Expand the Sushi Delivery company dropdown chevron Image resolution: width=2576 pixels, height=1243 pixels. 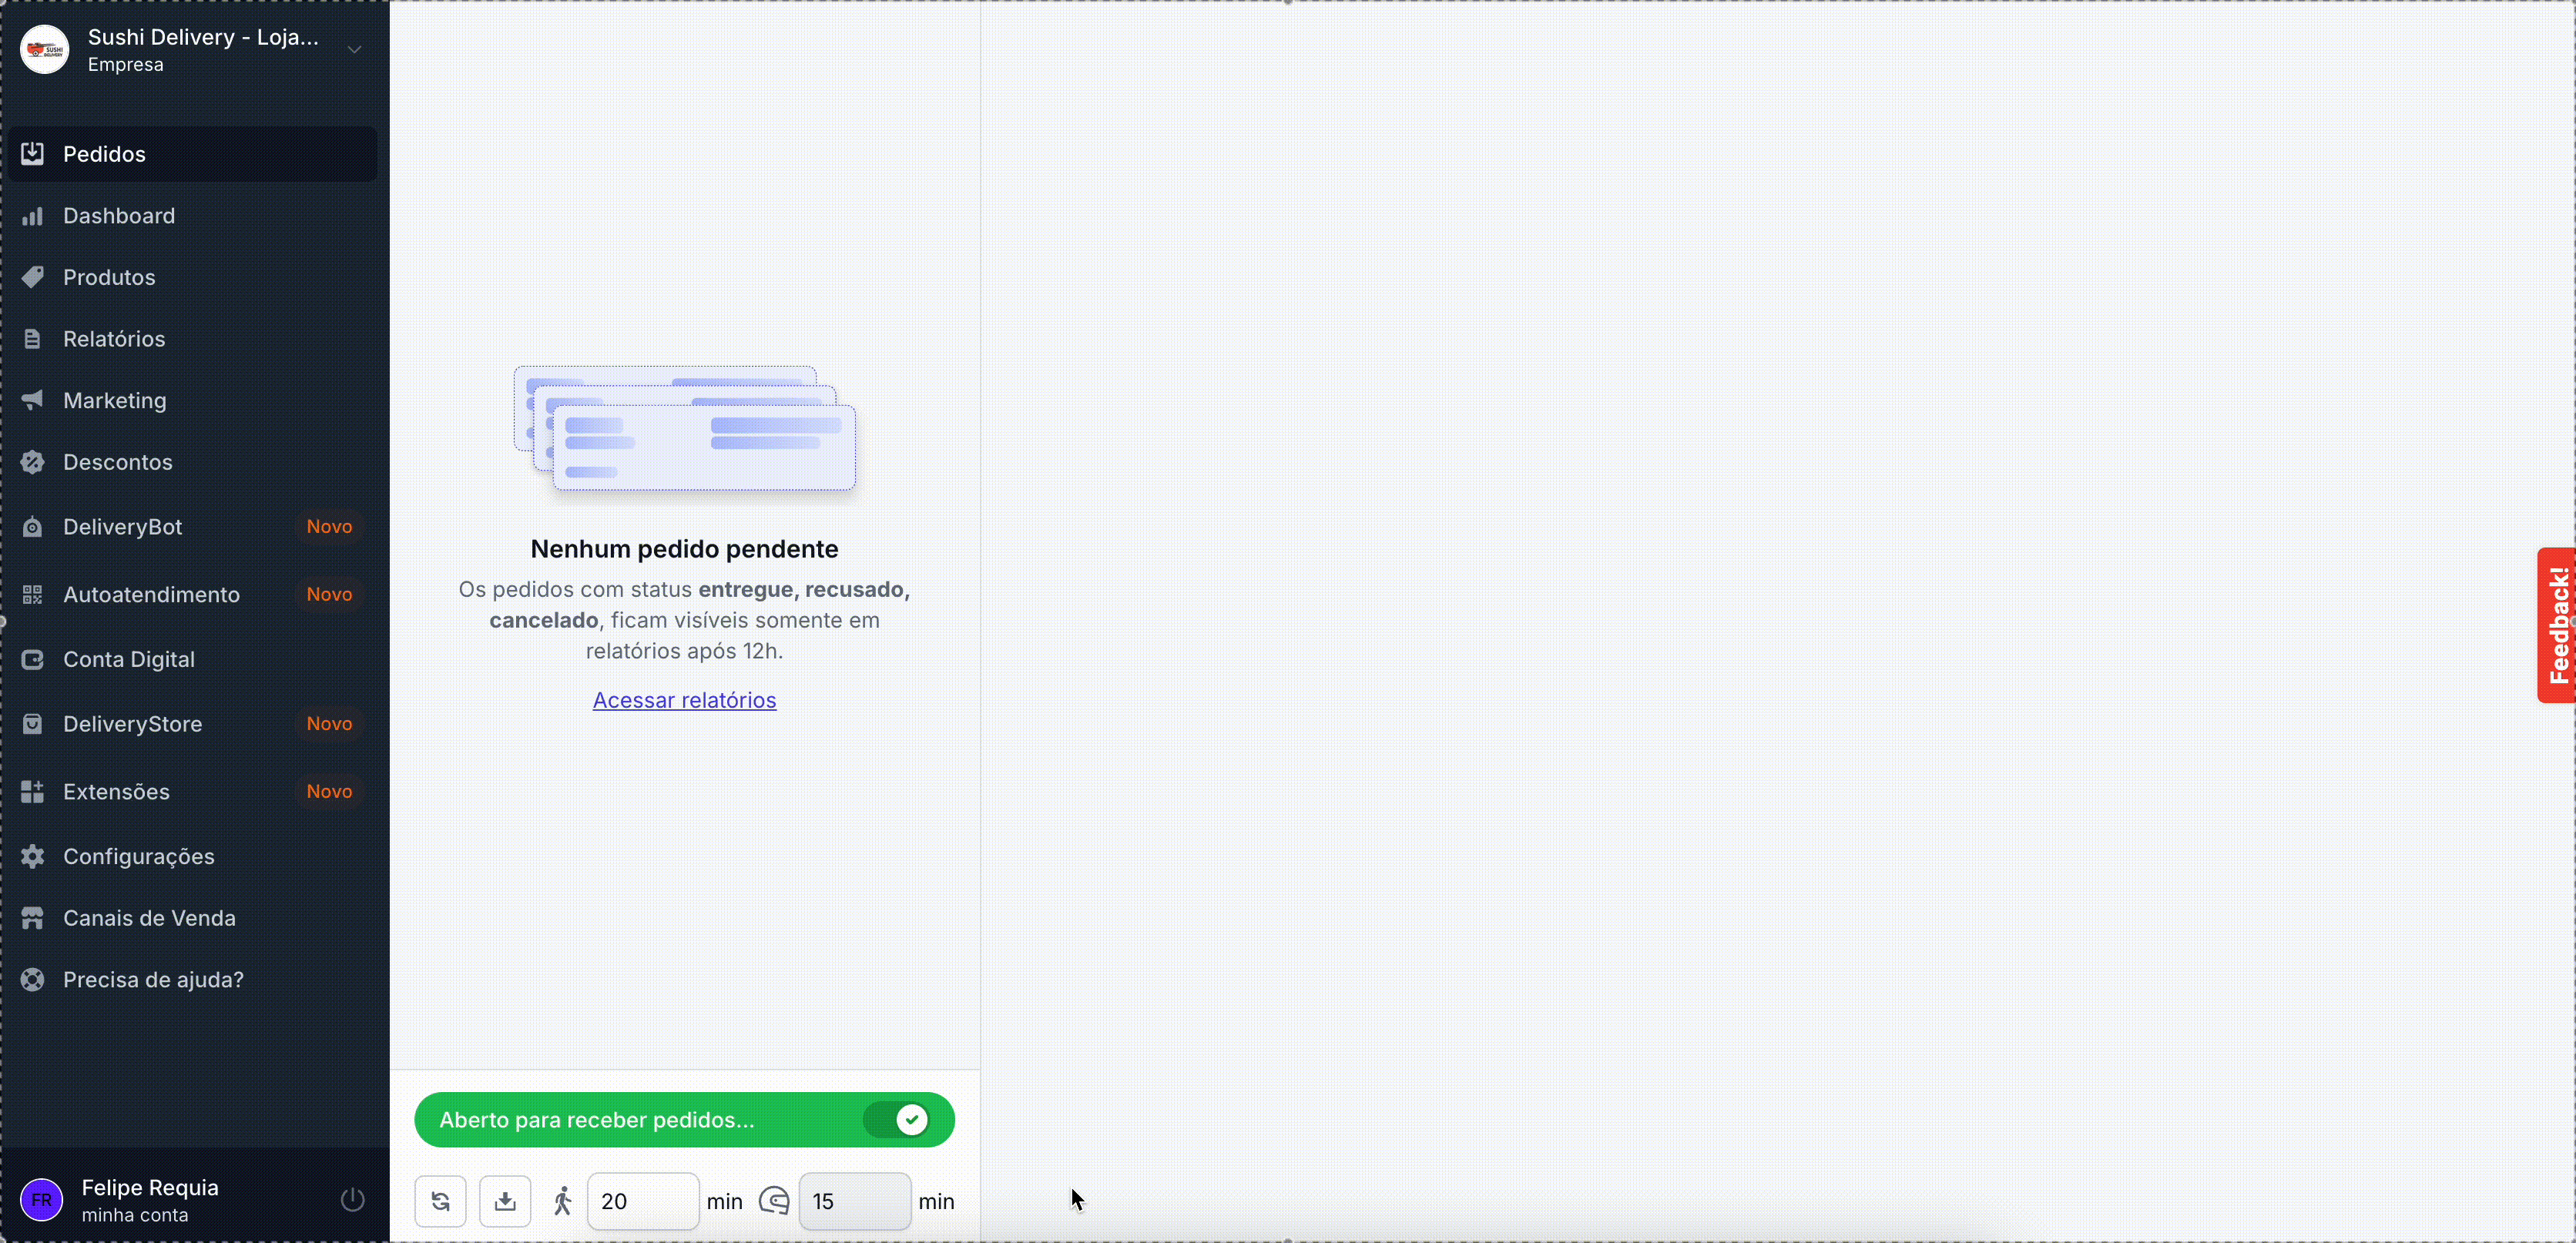coord(354,50)
